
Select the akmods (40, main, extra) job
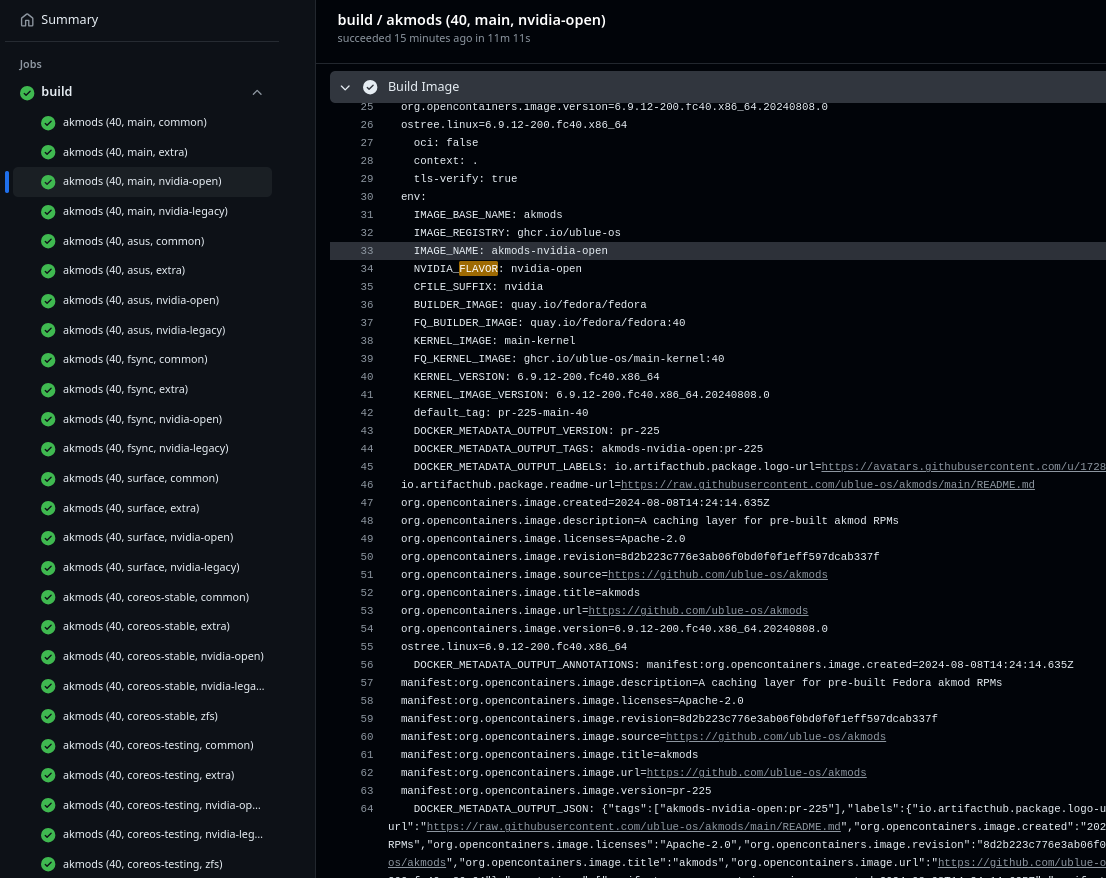[125, 152]
